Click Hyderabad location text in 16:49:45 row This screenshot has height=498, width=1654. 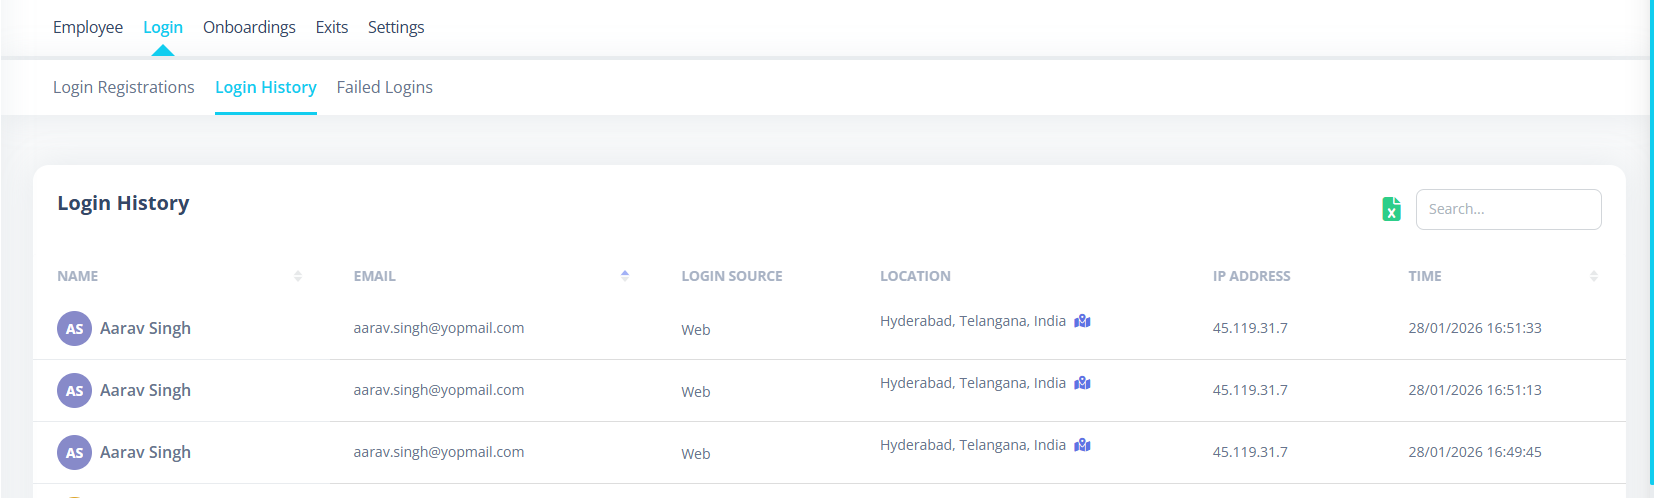(973, 445)
